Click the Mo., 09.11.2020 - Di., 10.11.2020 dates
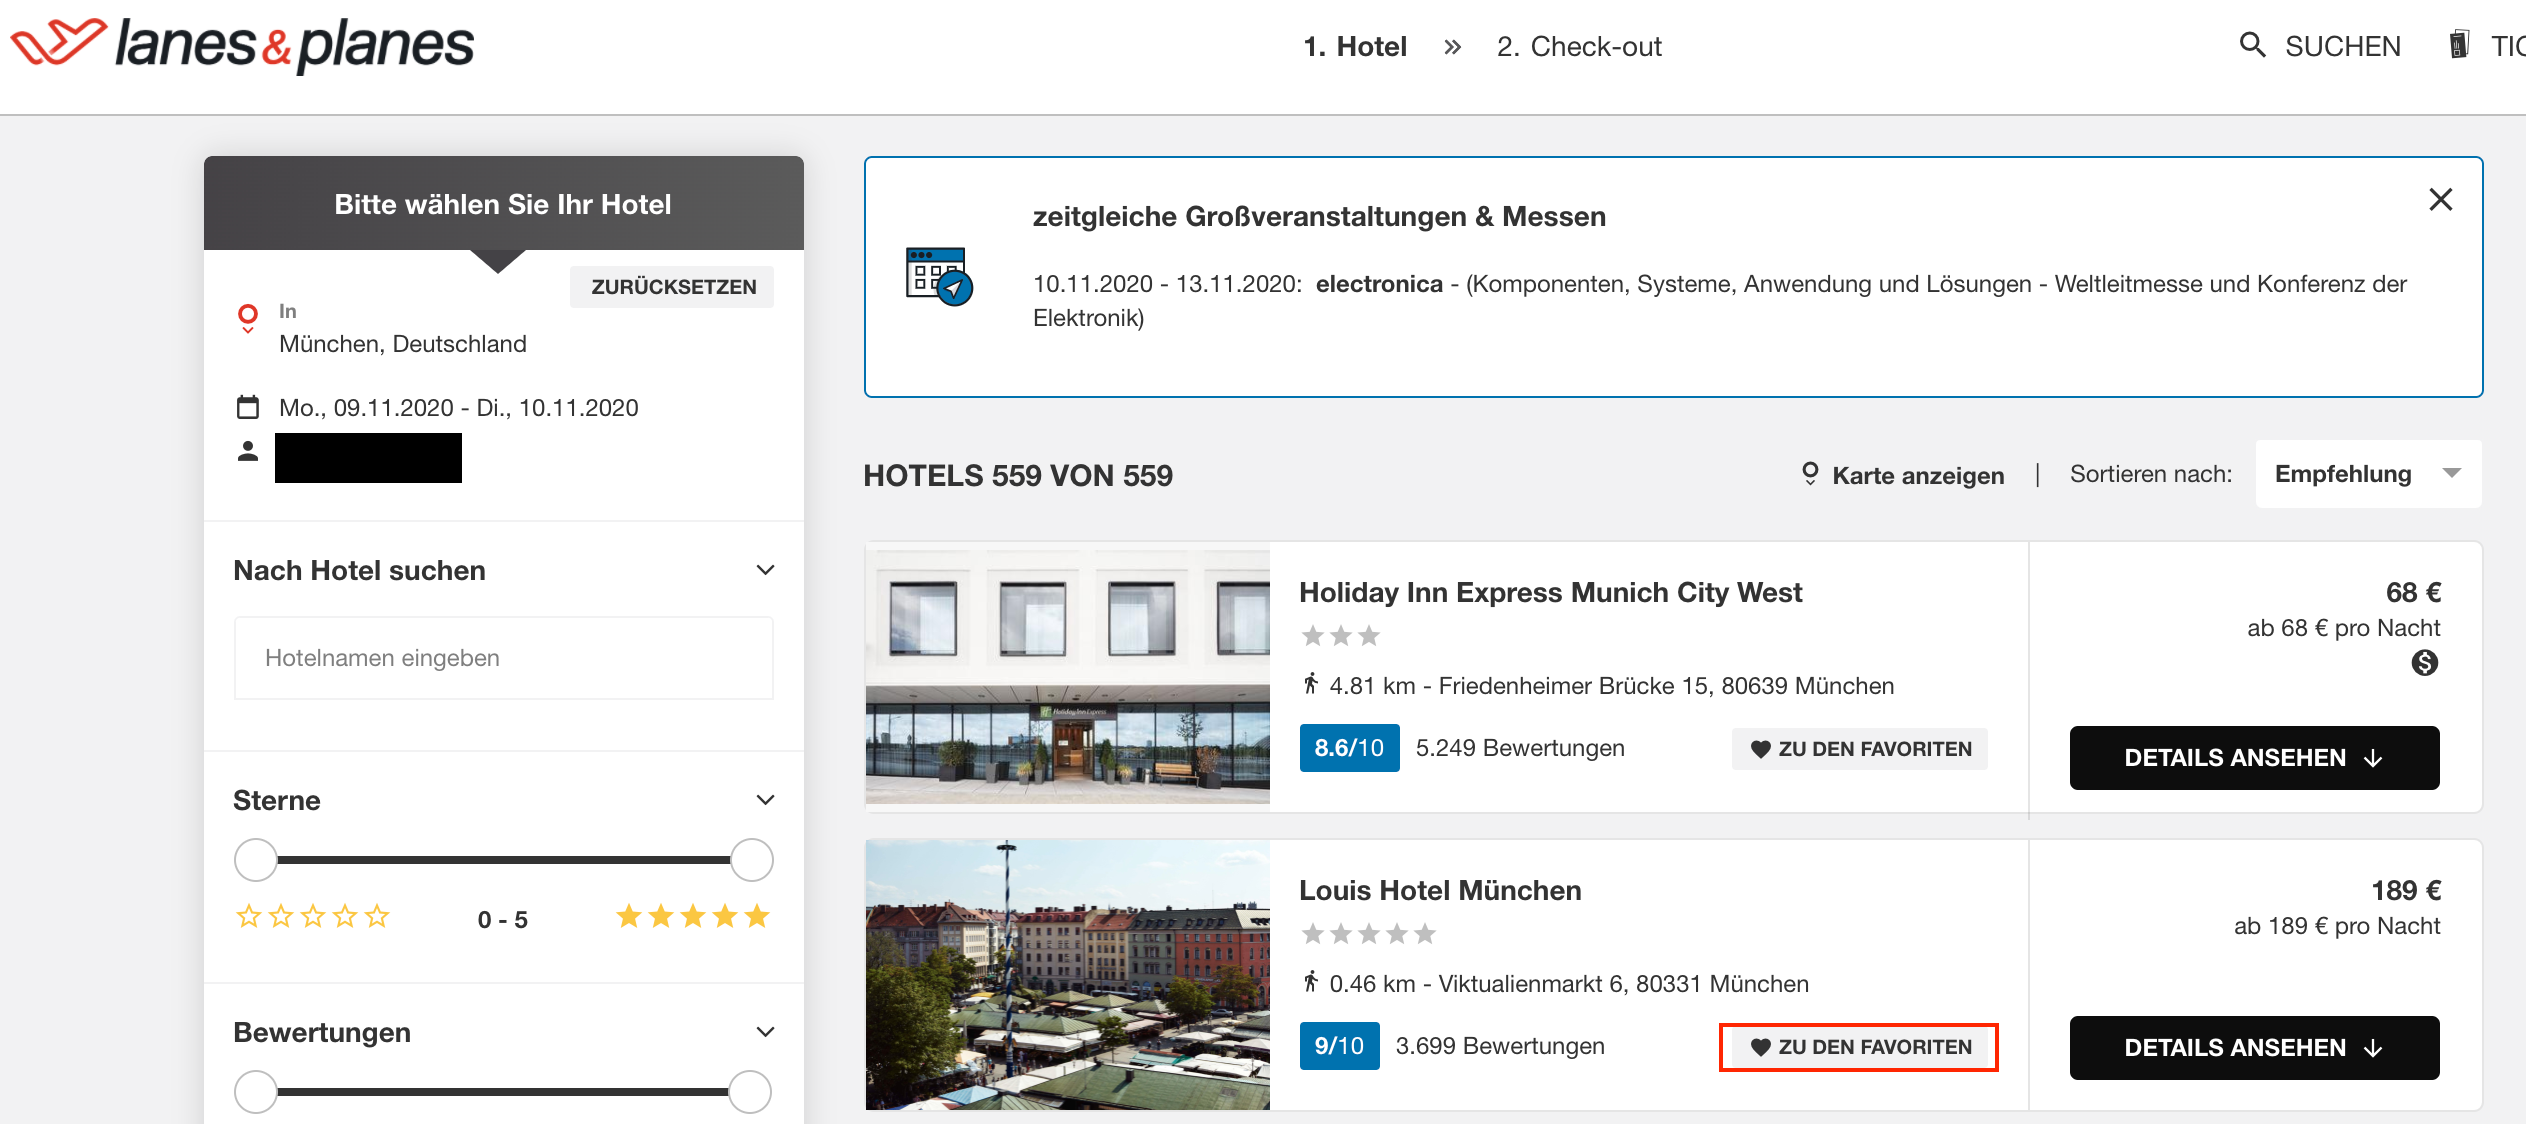 tap(458, 408)
